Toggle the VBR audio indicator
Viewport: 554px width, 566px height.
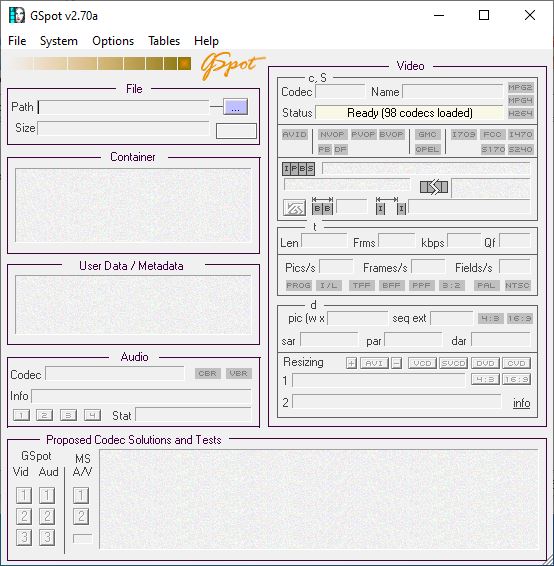[239, 373]
